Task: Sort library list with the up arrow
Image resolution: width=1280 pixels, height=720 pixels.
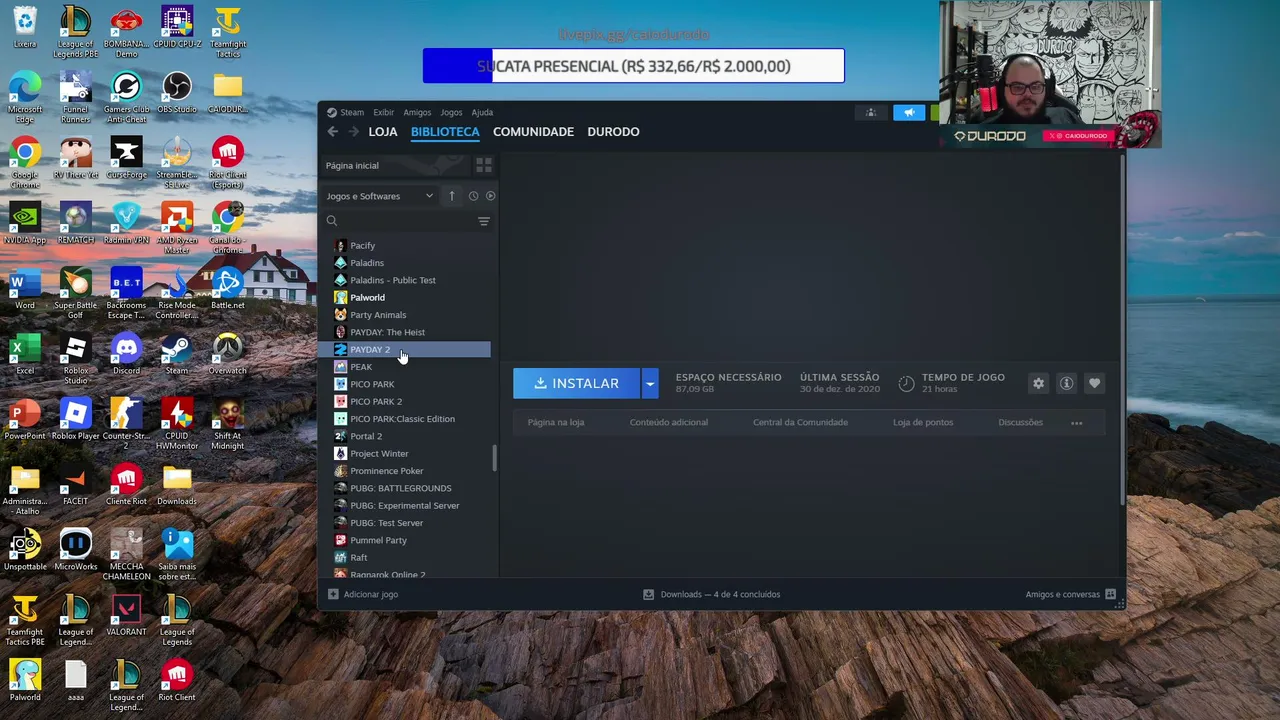Action: (452, 196)
